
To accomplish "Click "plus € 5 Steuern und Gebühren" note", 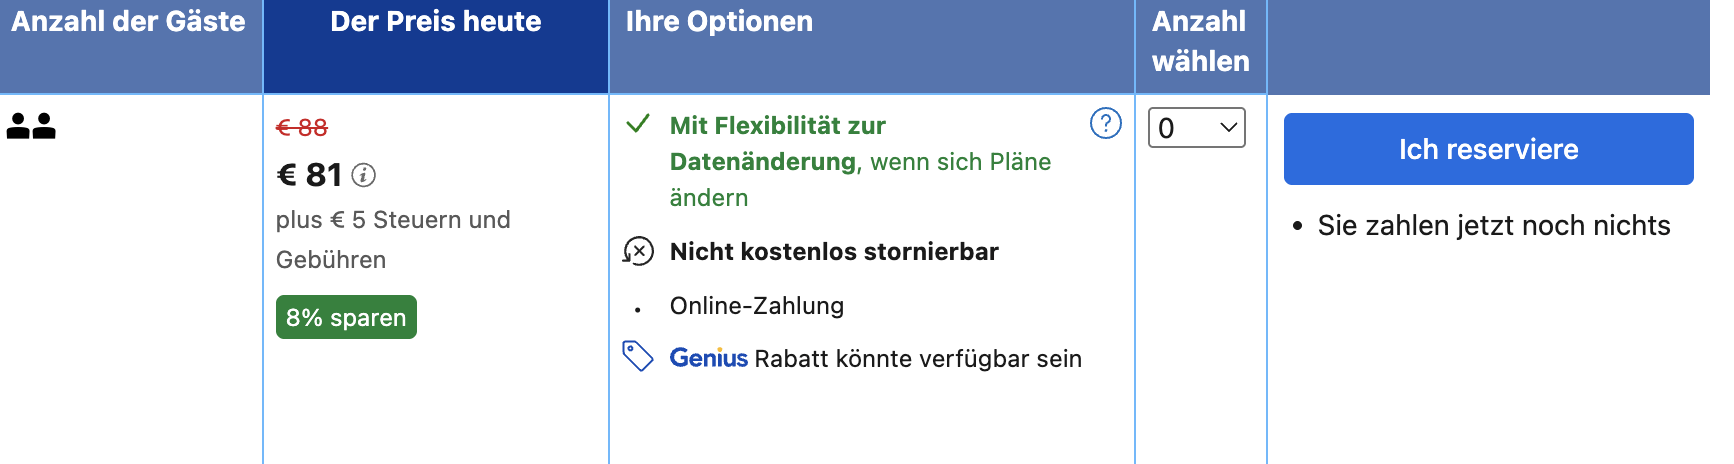I will (393, 239).
